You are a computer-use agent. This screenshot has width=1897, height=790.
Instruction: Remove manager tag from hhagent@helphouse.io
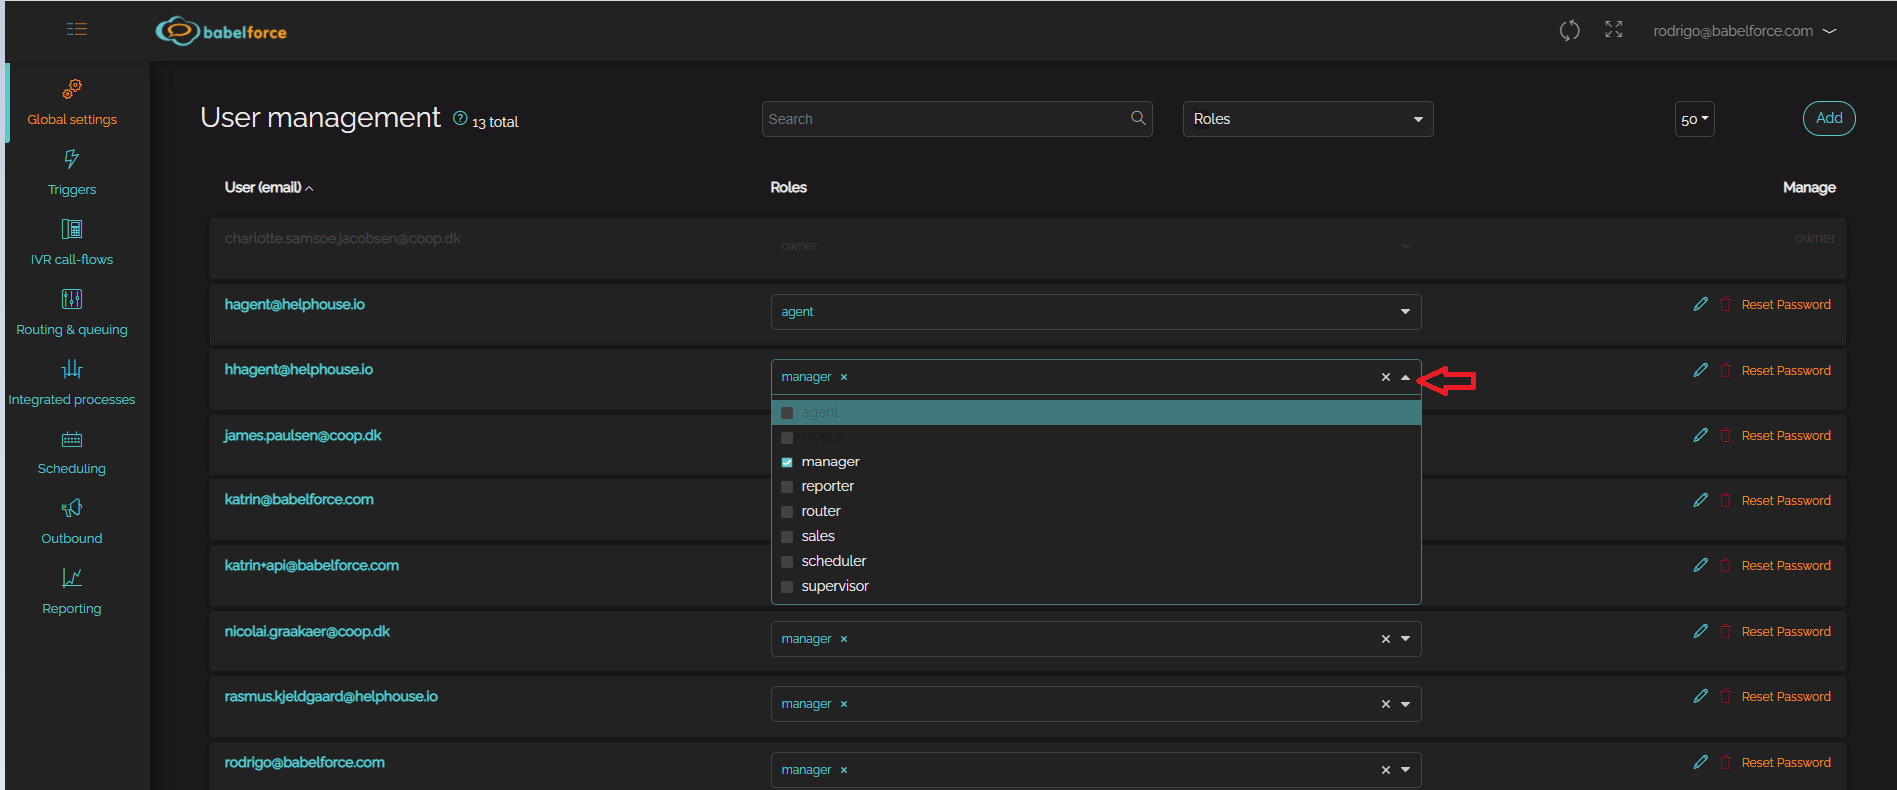(844, 377)
